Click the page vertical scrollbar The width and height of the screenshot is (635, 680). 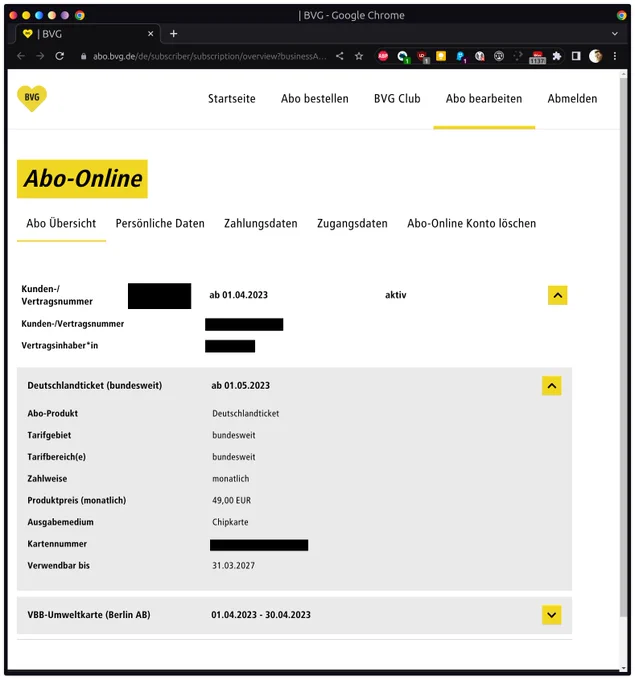coord(623,347)
